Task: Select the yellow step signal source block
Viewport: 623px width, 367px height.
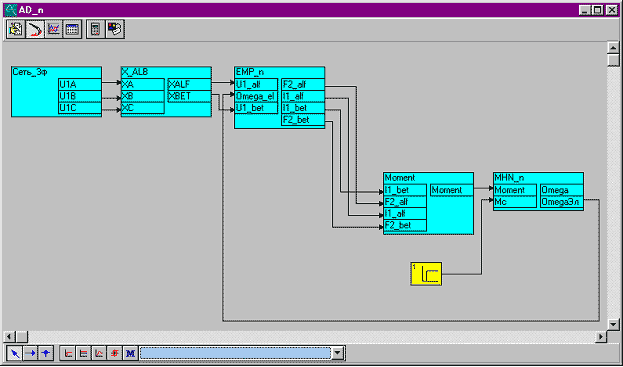Action: click(426, 274)
